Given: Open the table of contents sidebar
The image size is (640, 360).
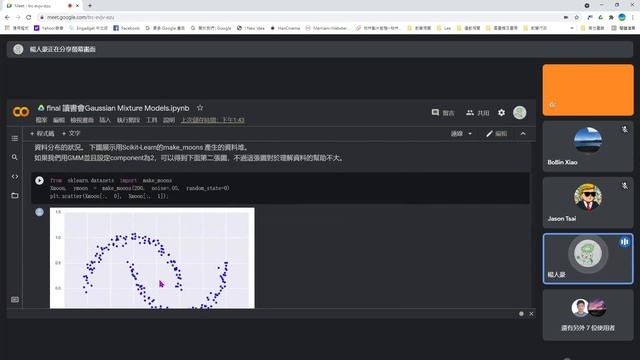Looking at the screenshot, I should tap(15, 138).
